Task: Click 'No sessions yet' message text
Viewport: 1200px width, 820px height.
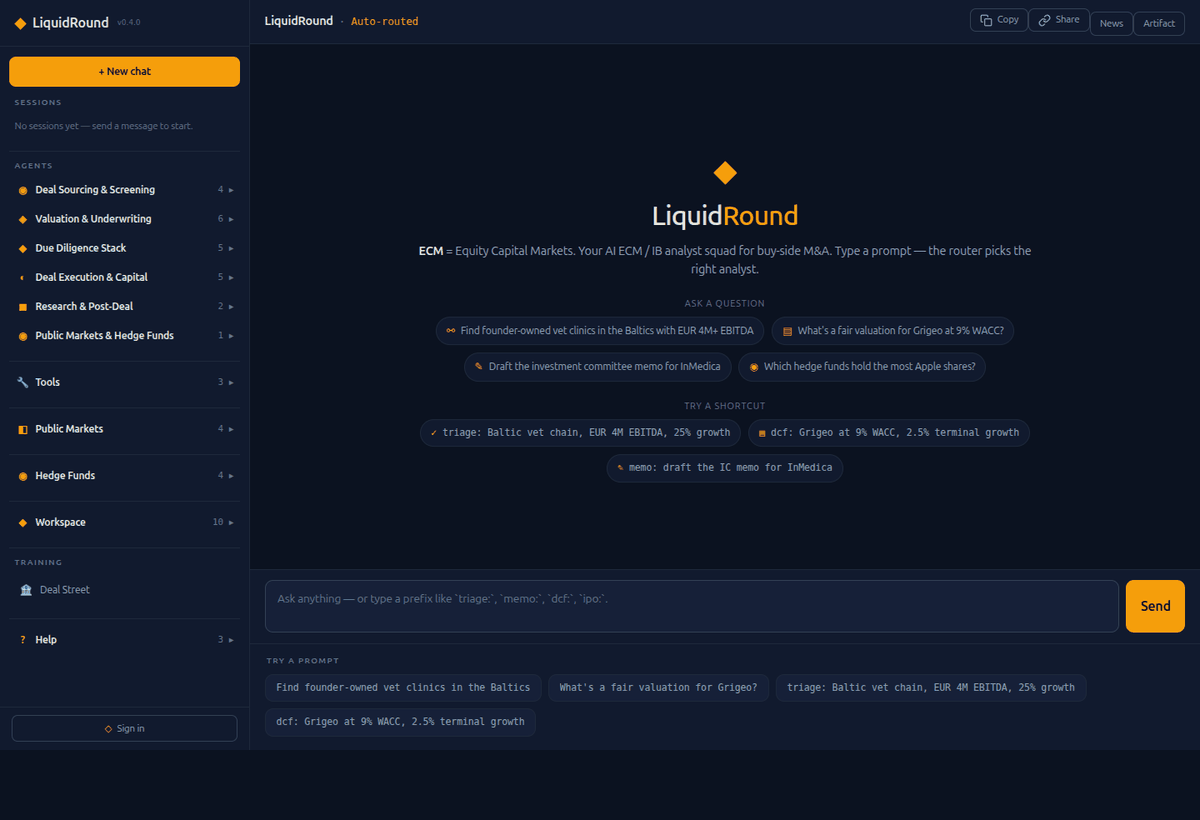Action: point(104,126)
